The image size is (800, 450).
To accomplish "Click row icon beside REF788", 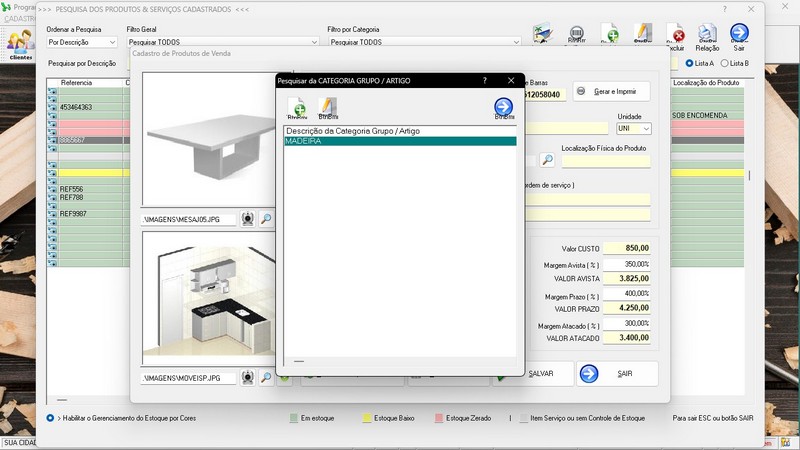I will (x=52, y=197).
